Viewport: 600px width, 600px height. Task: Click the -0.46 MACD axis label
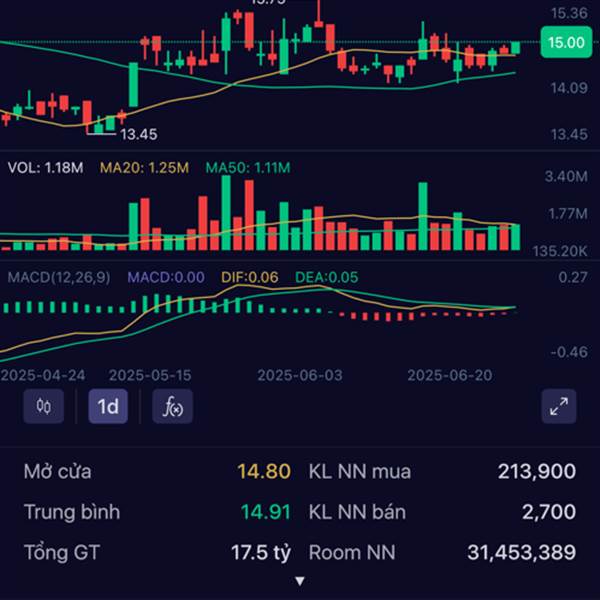pyautogui.click(x=569, y=352)
